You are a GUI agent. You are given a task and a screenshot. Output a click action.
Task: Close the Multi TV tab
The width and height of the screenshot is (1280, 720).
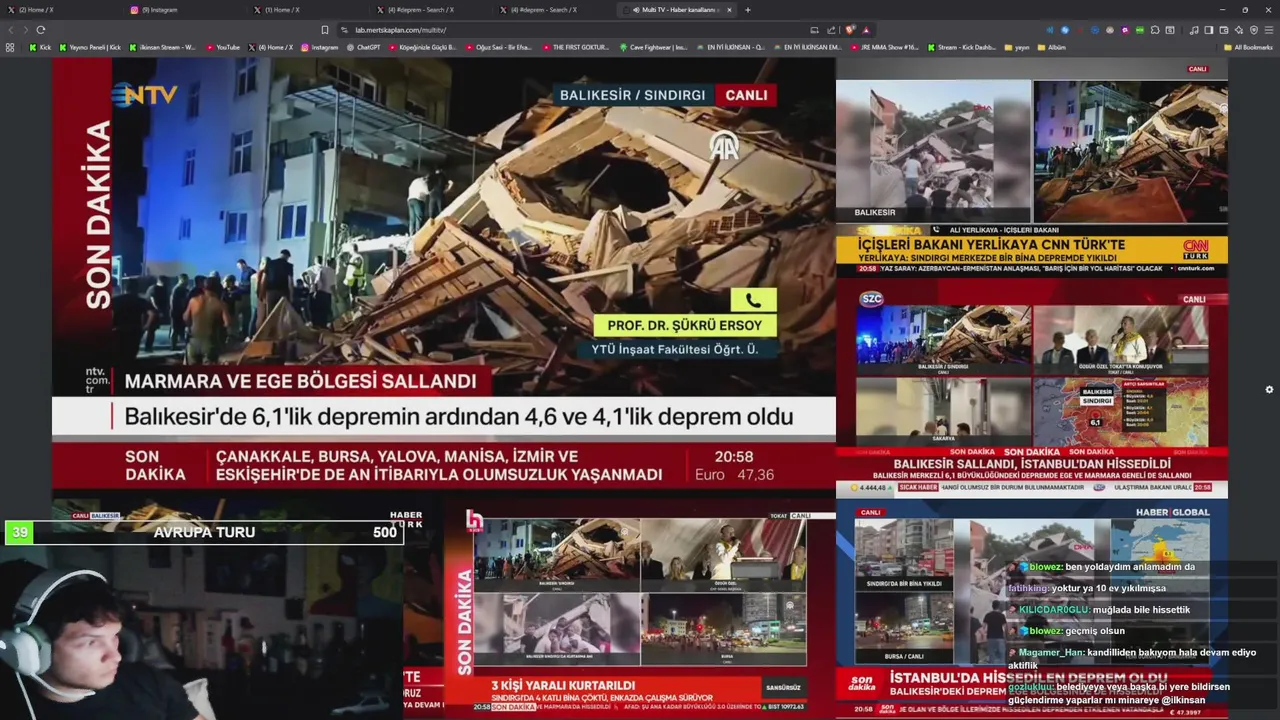tap(729, 10)
